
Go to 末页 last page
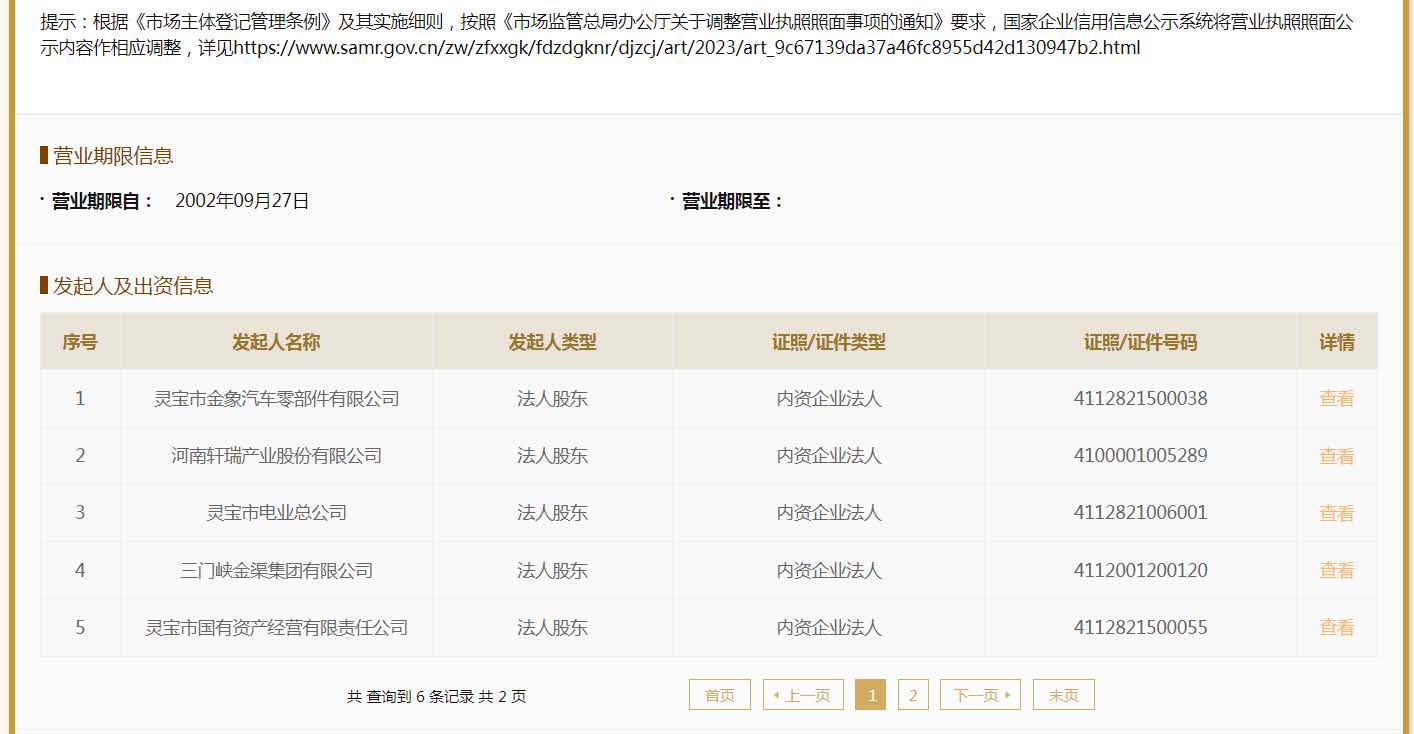[1063, 695]
